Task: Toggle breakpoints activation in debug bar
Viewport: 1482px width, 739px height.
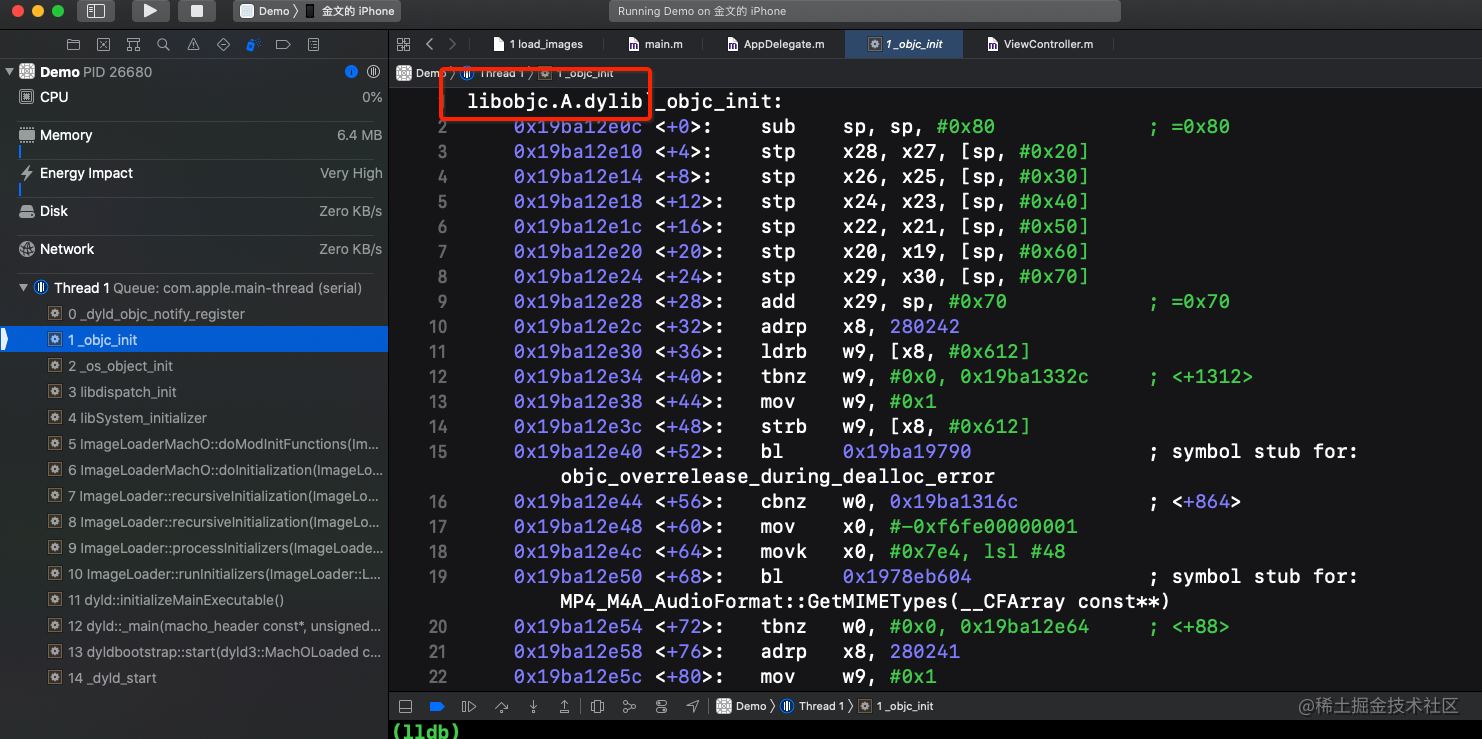Action: click(437, 706)
